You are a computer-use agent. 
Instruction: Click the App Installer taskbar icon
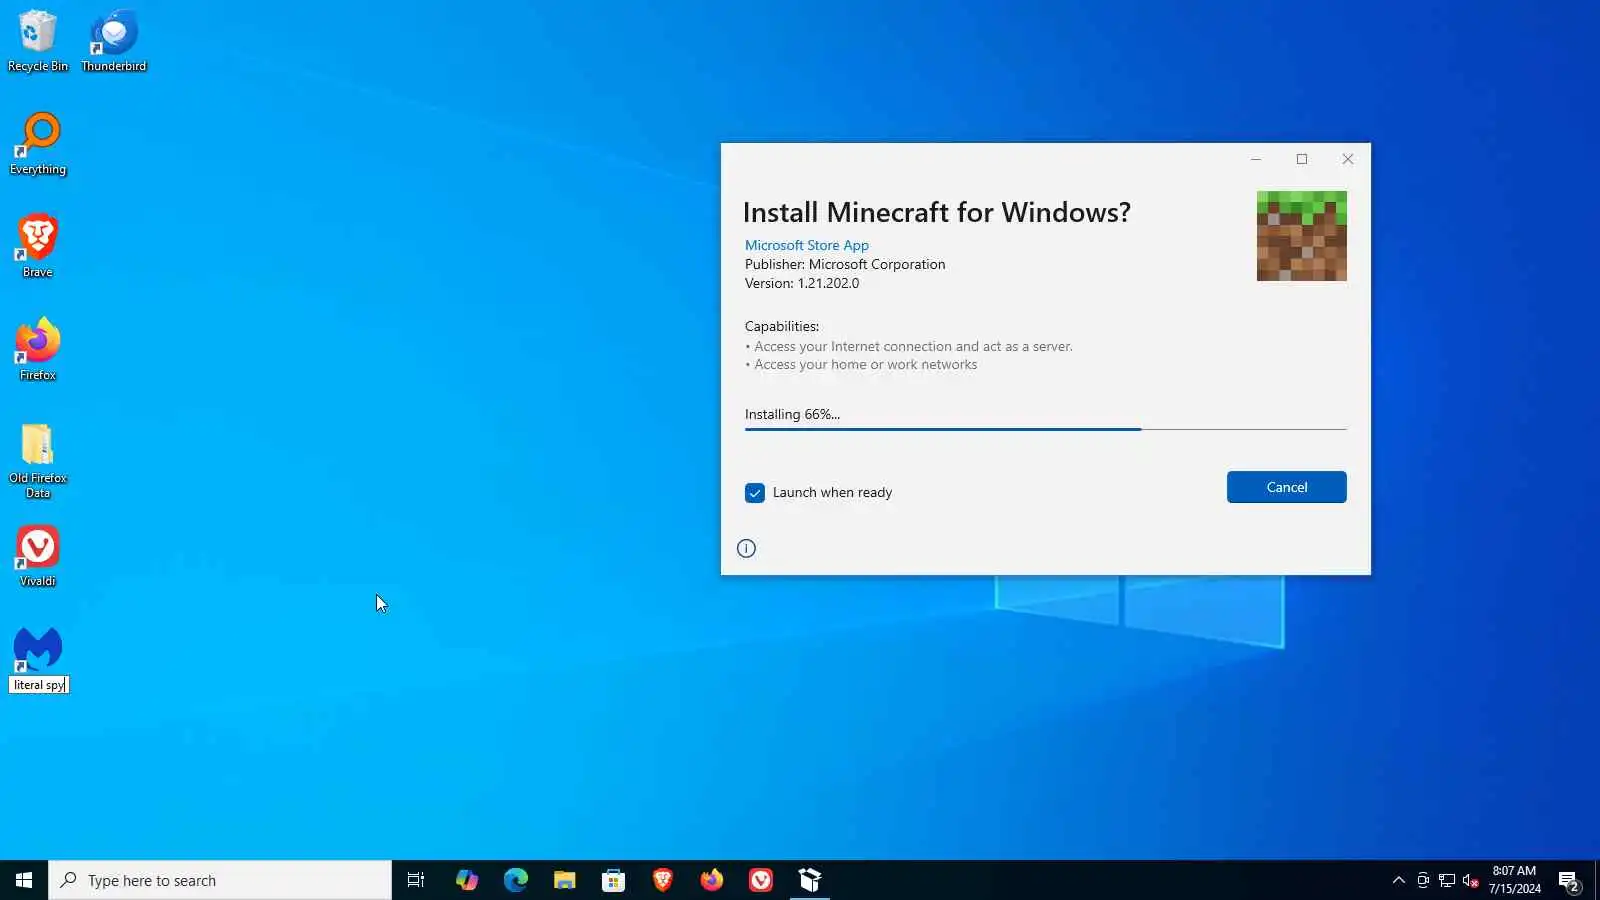pyautogui.click(x=810, y=880)
